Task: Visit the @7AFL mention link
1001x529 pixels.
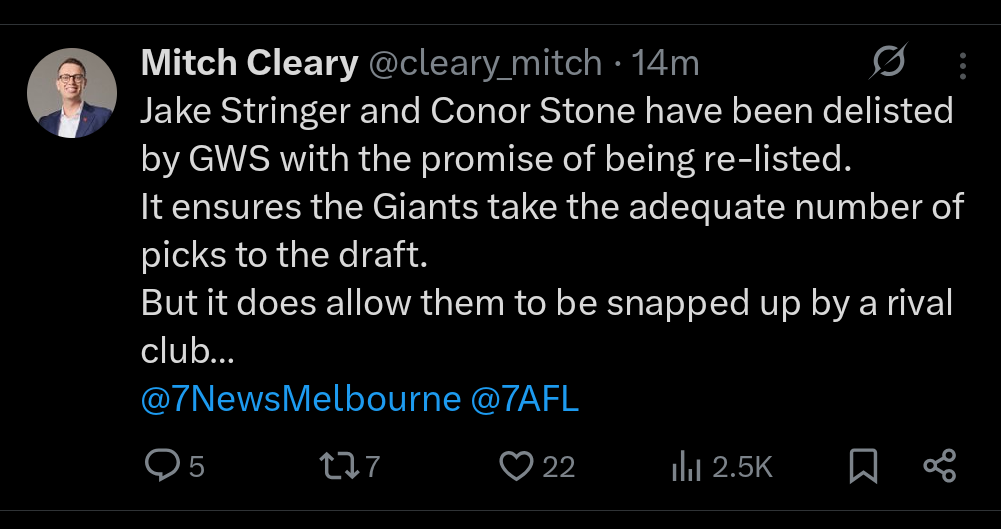Action: pyautogui.click(x=525, y=400)
